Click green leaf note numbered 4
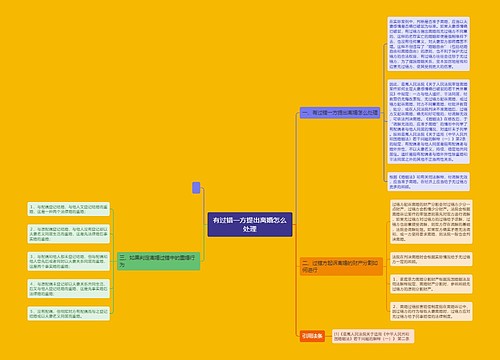Viewport: 500px width, 360px height. point(69,288)
